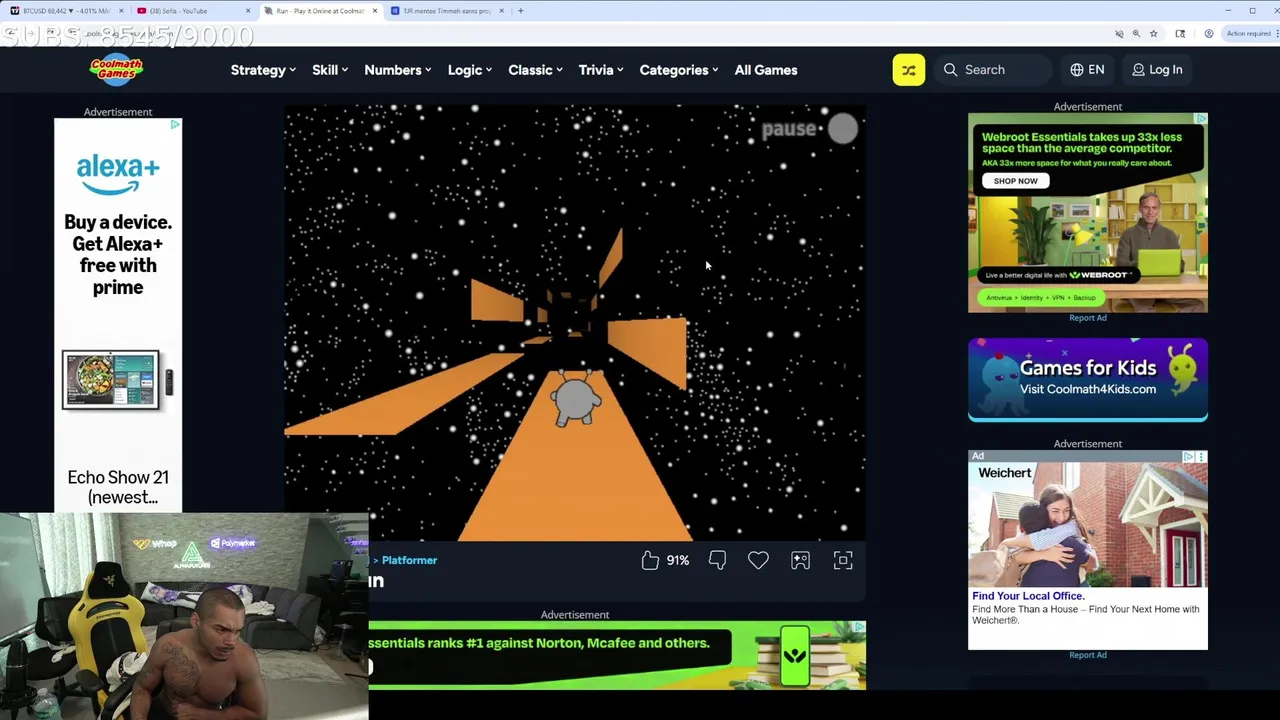This screenshot has width=1280, height=720.
Task: Go to All Games page
Action: click(x=766, y=70)
